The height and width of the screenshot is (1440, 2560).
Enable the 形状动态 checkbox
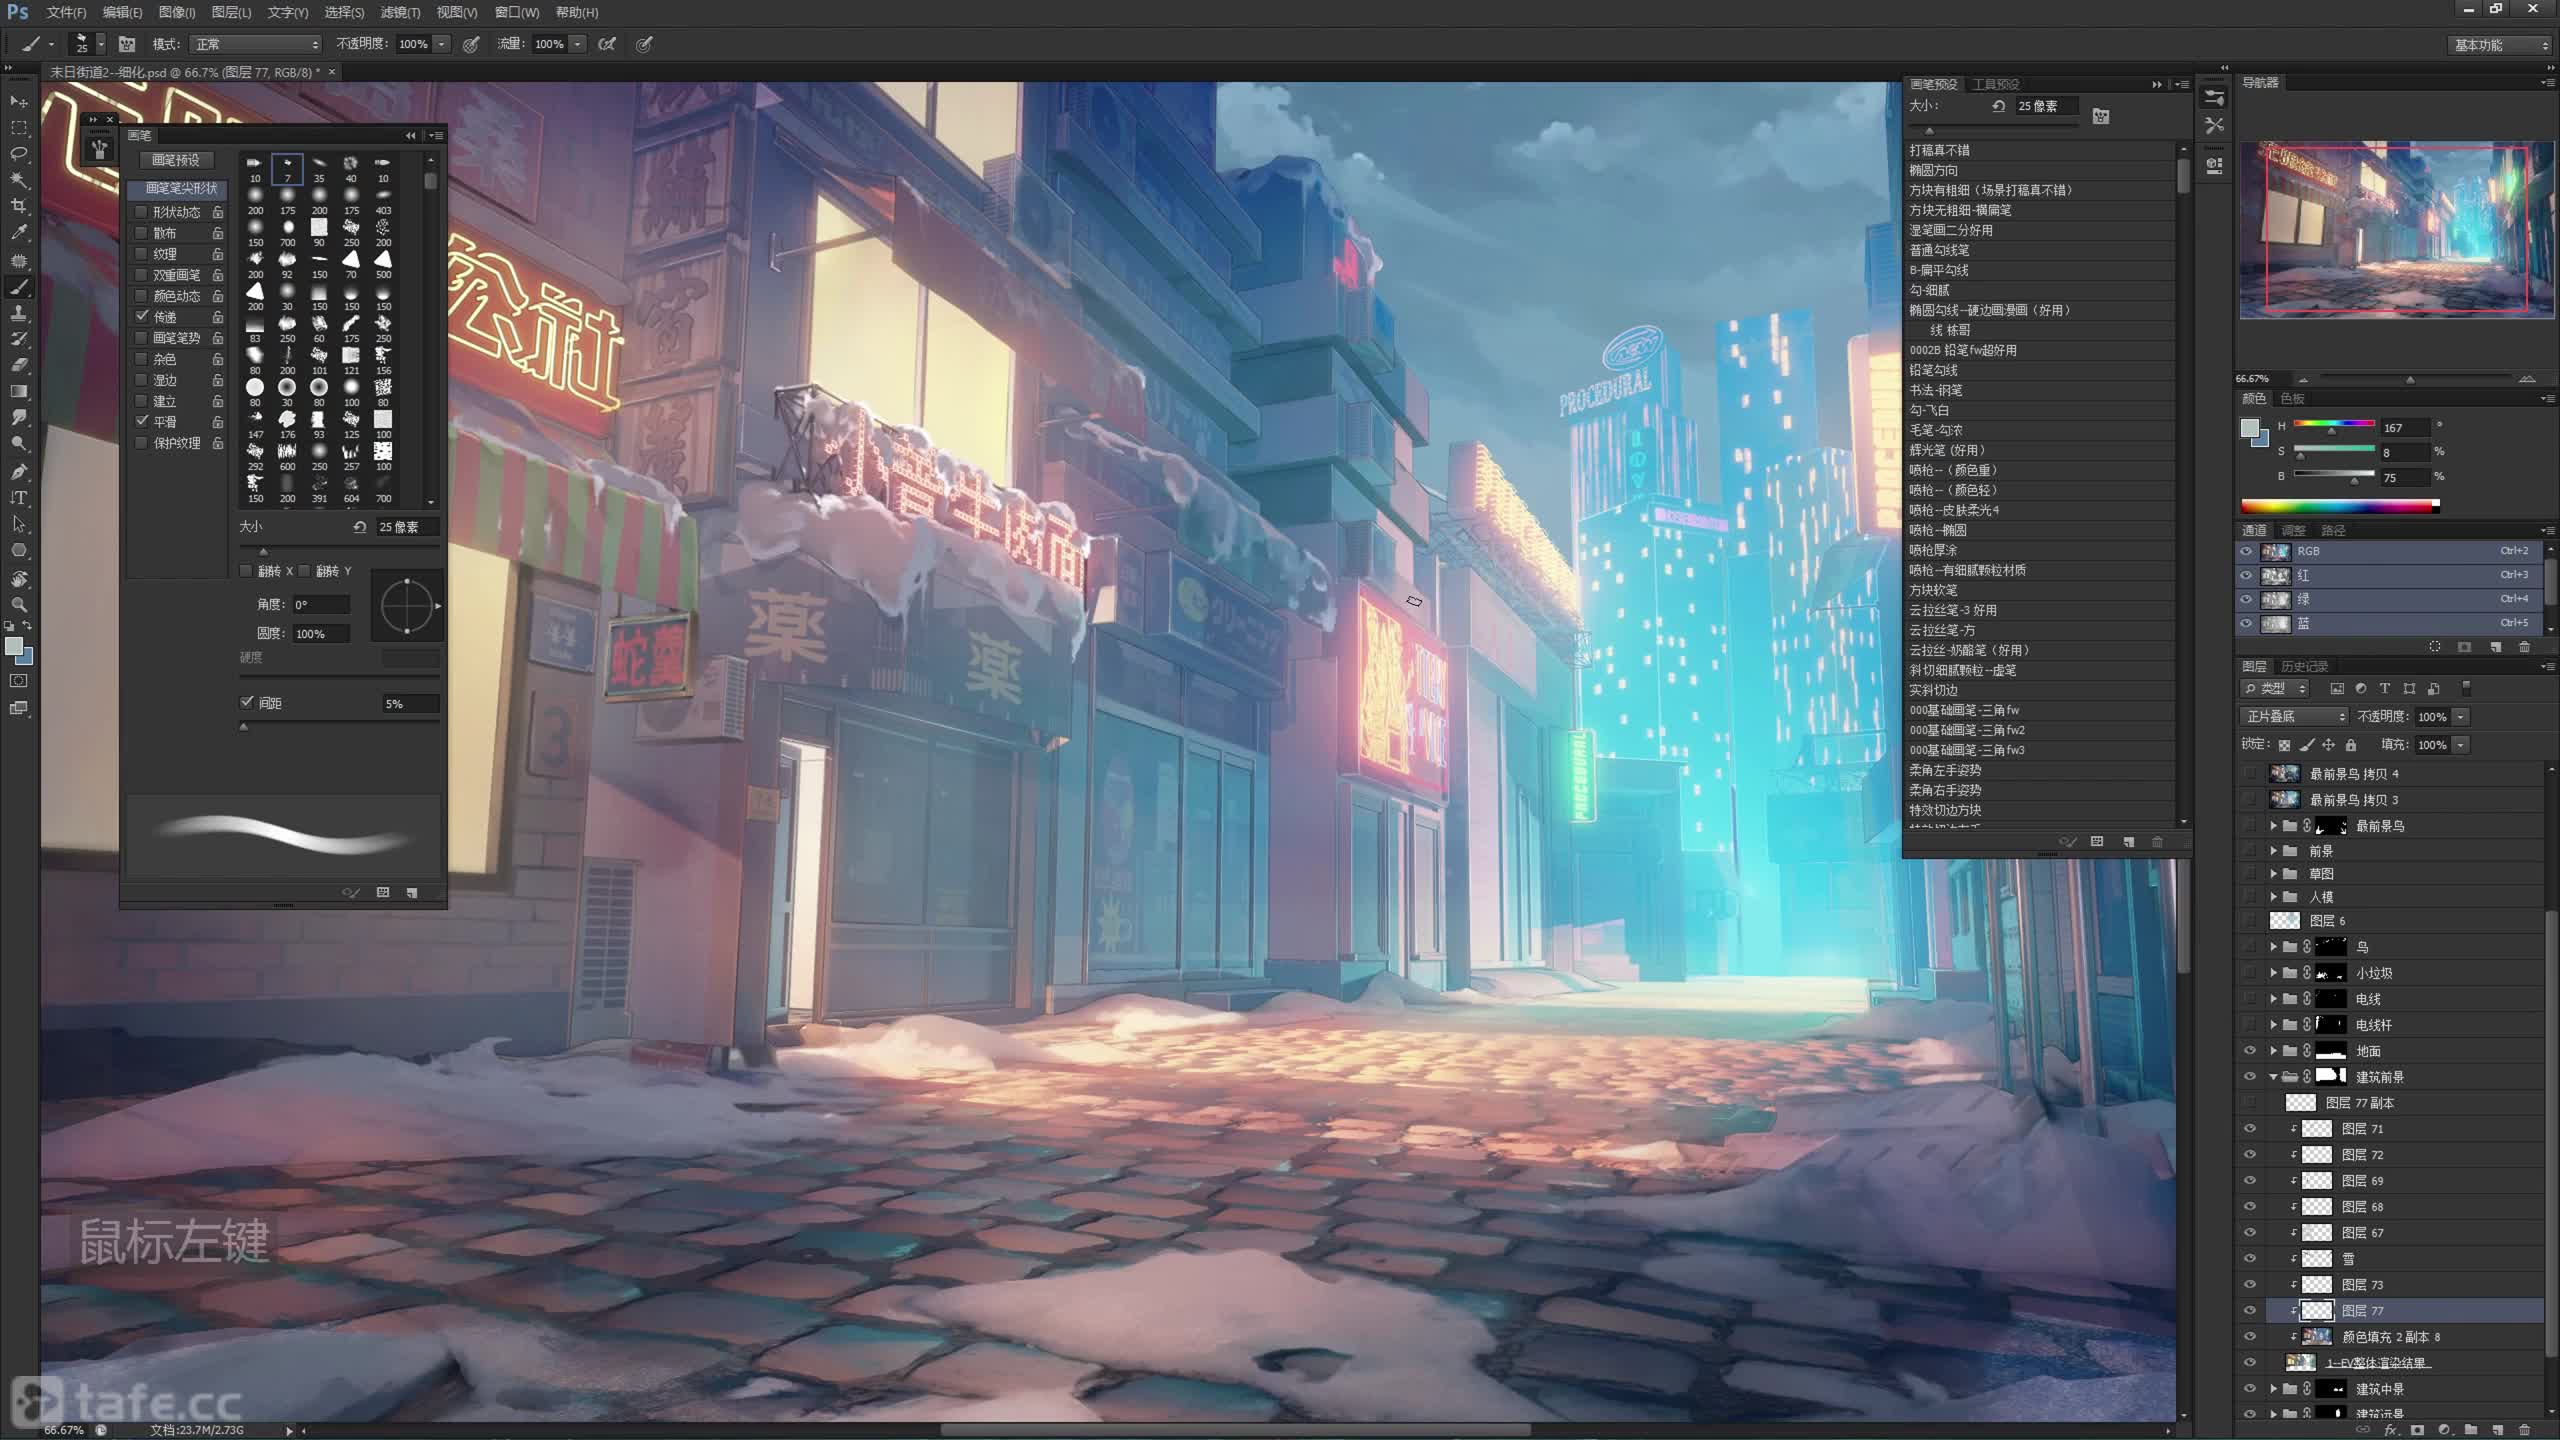click(x=141, y=212)
